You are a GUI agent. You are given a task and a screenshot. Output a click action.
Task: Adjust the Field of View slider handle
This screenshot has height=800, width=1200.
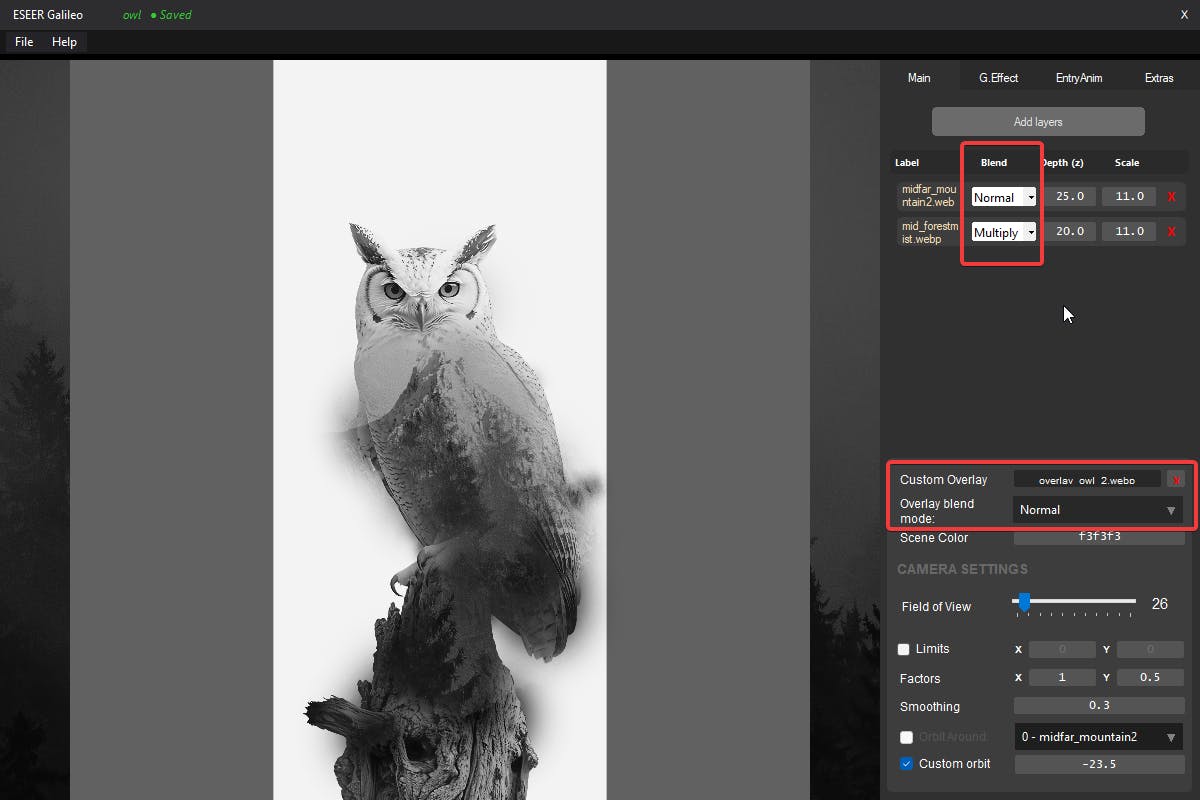[x=1024, y=601]
